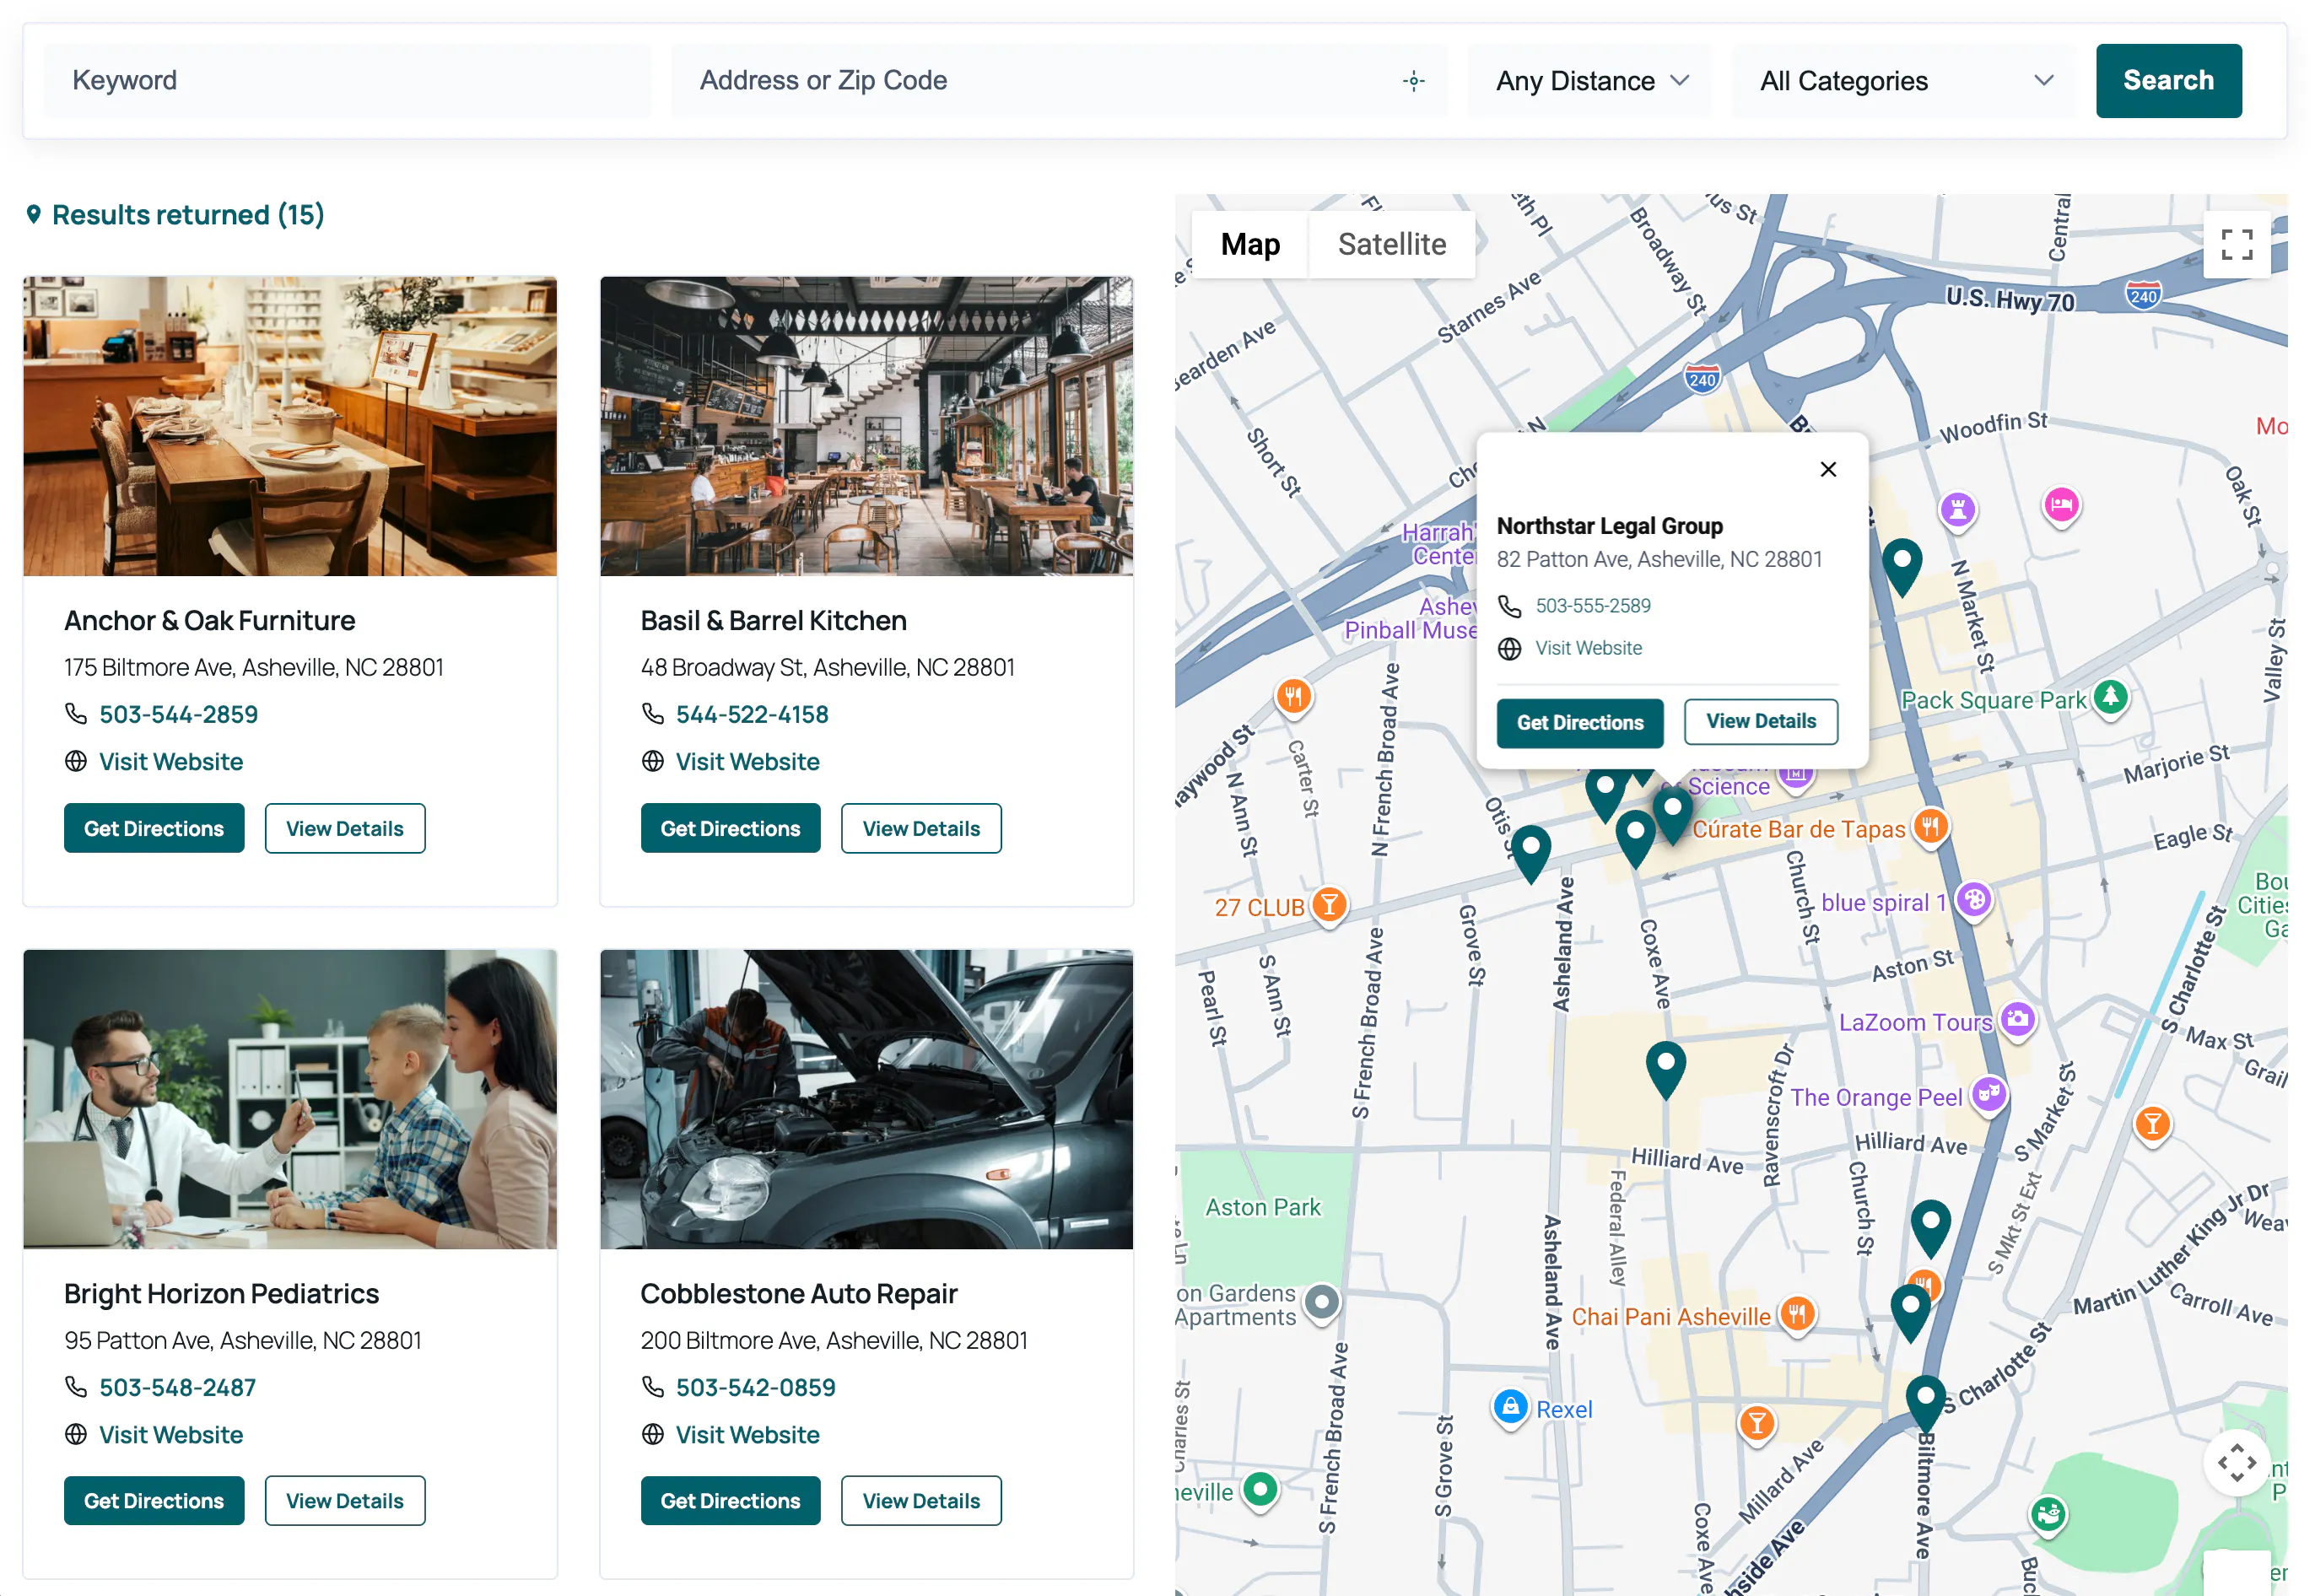Click the blue spiral 1 gallery marker
Screen dimensions: 2315x1596
(x=1973, y=901)
